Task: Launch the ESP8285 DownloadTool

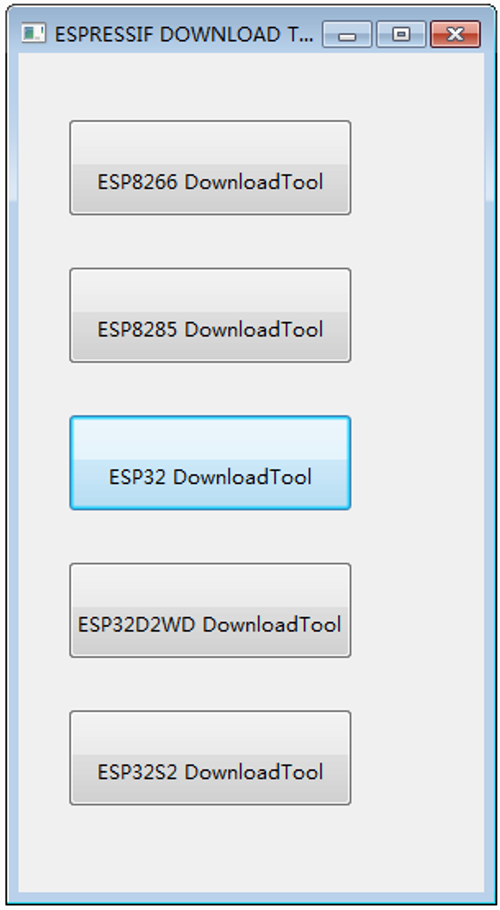Action: (x=210, y=315)
